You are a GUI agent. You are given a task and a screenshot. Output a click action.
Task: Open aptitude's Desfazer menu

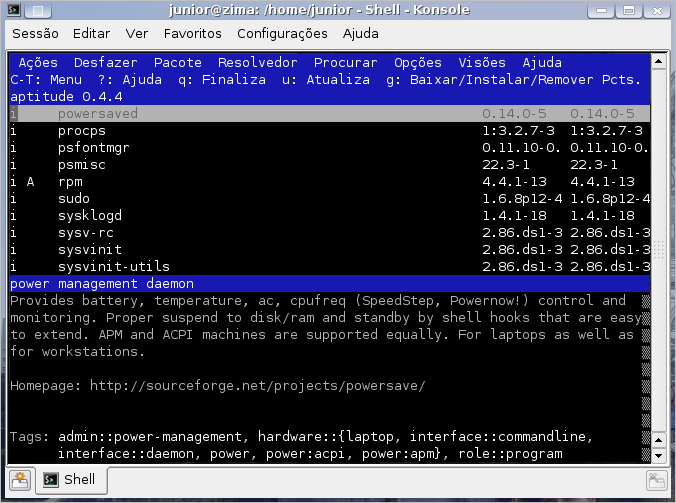pos(106,63)
